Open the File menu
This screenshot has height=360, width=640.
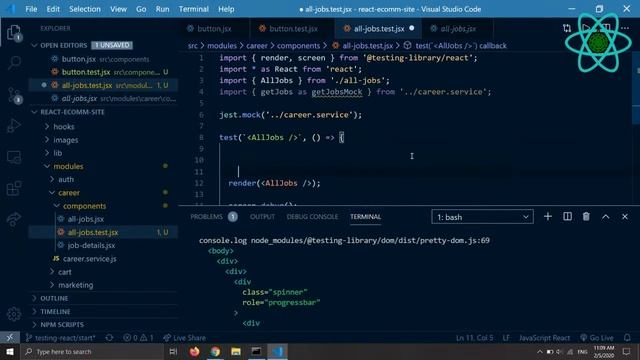31,9
